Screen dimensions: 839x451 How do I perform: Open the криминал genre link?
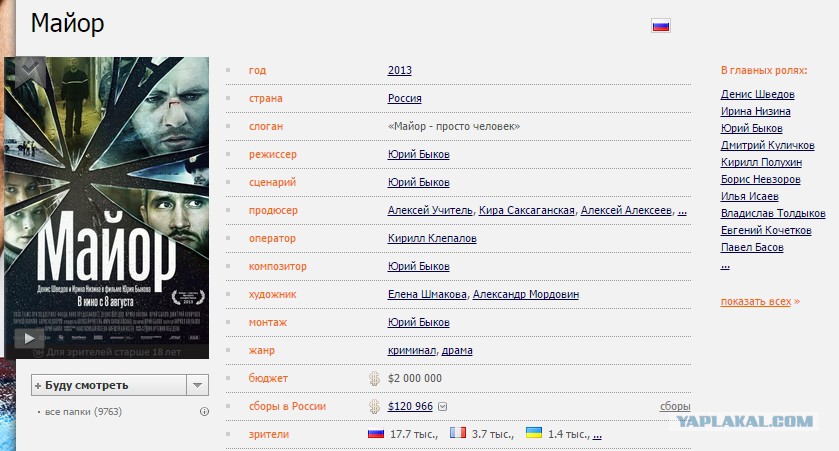(x=412, y=350)
